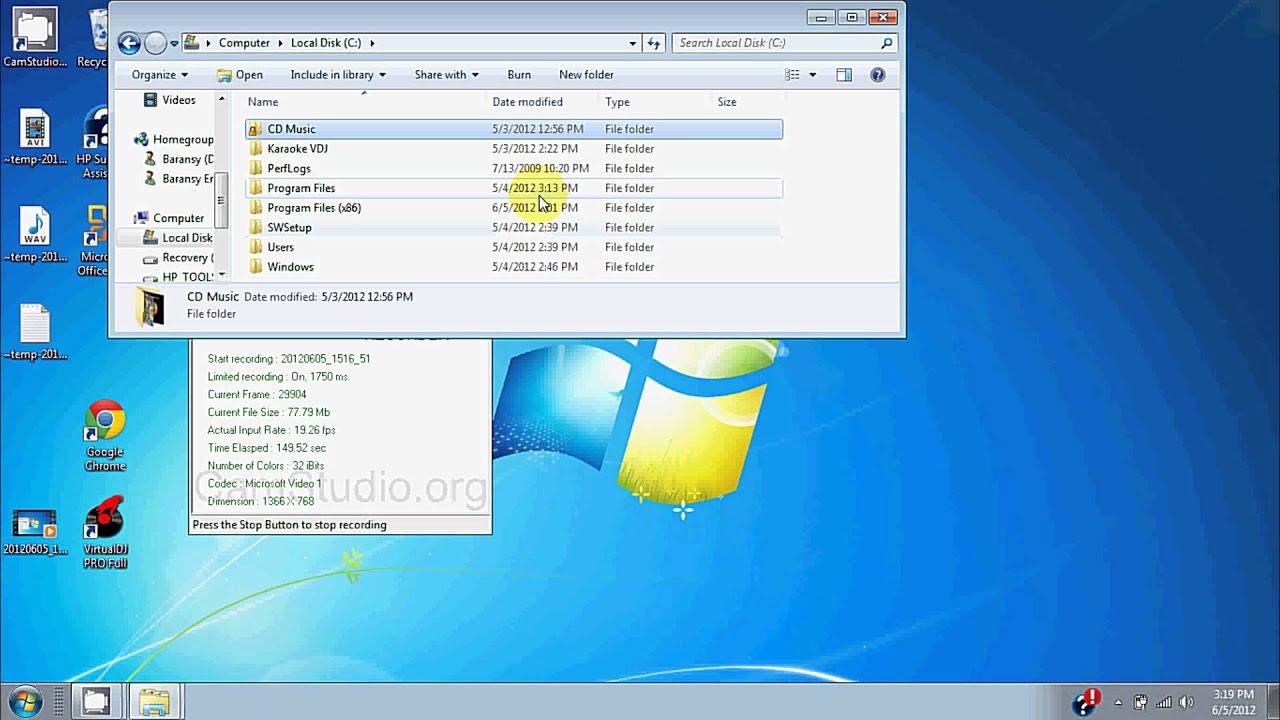Screen dimensions: 1280x720
Task: Open Explorer help question mark icon
Action: (x=877, y=75)
